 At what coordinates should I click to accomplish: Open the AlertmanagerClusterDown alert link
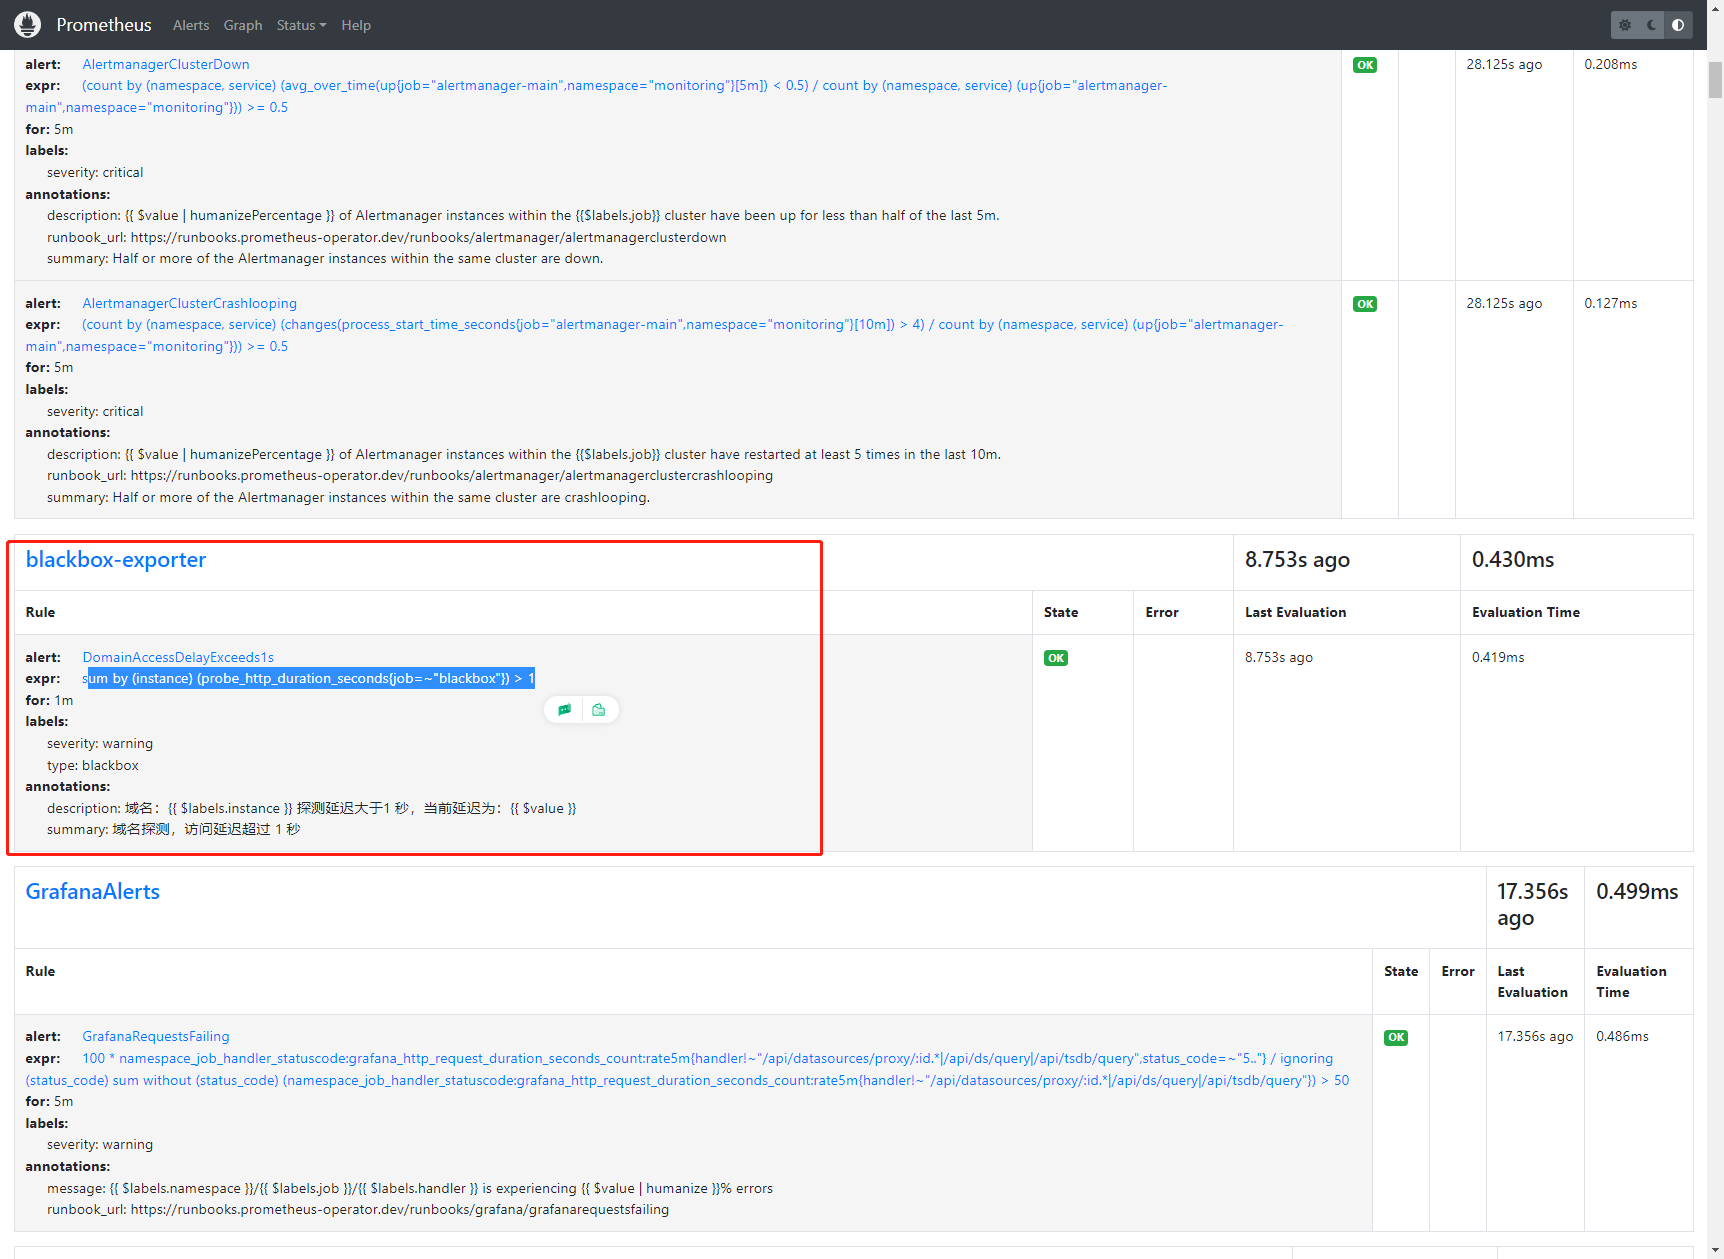[166, 65]
